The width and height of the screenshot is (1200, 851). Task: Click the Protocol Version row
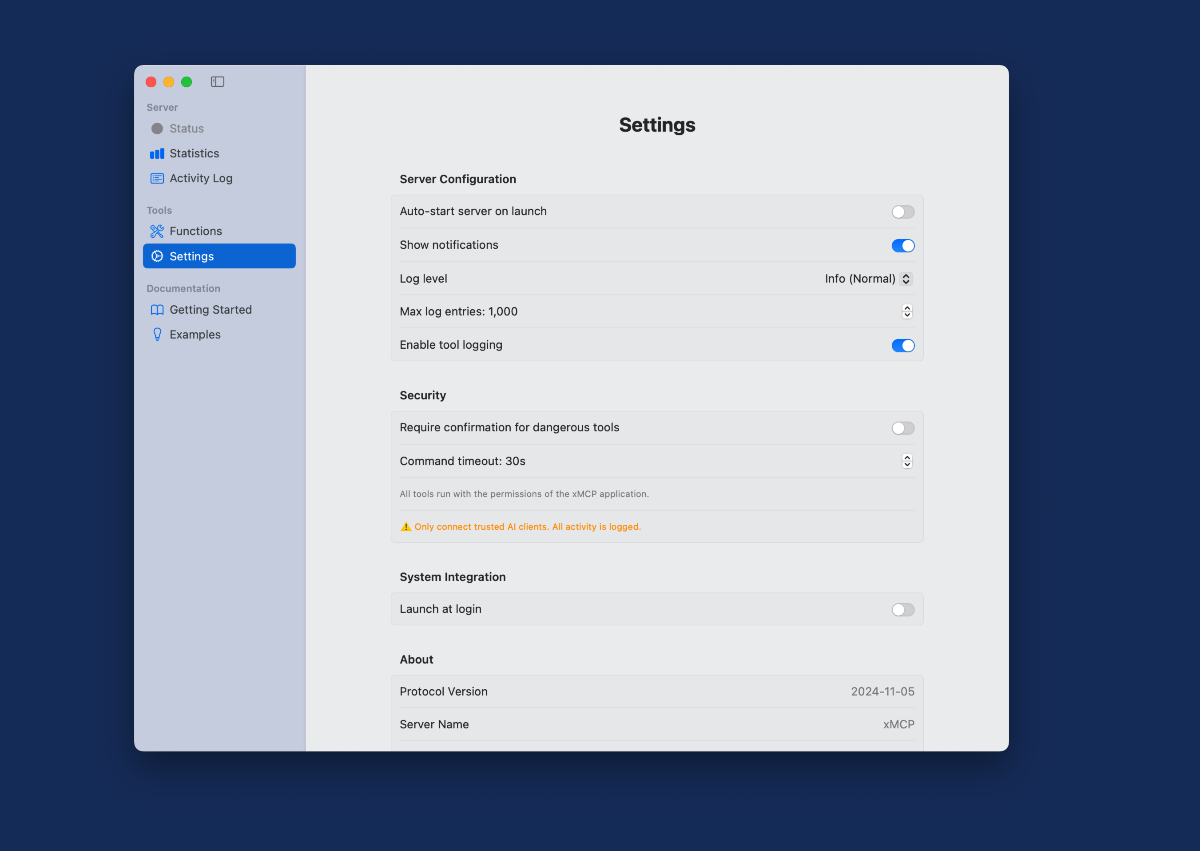[656, 692]
